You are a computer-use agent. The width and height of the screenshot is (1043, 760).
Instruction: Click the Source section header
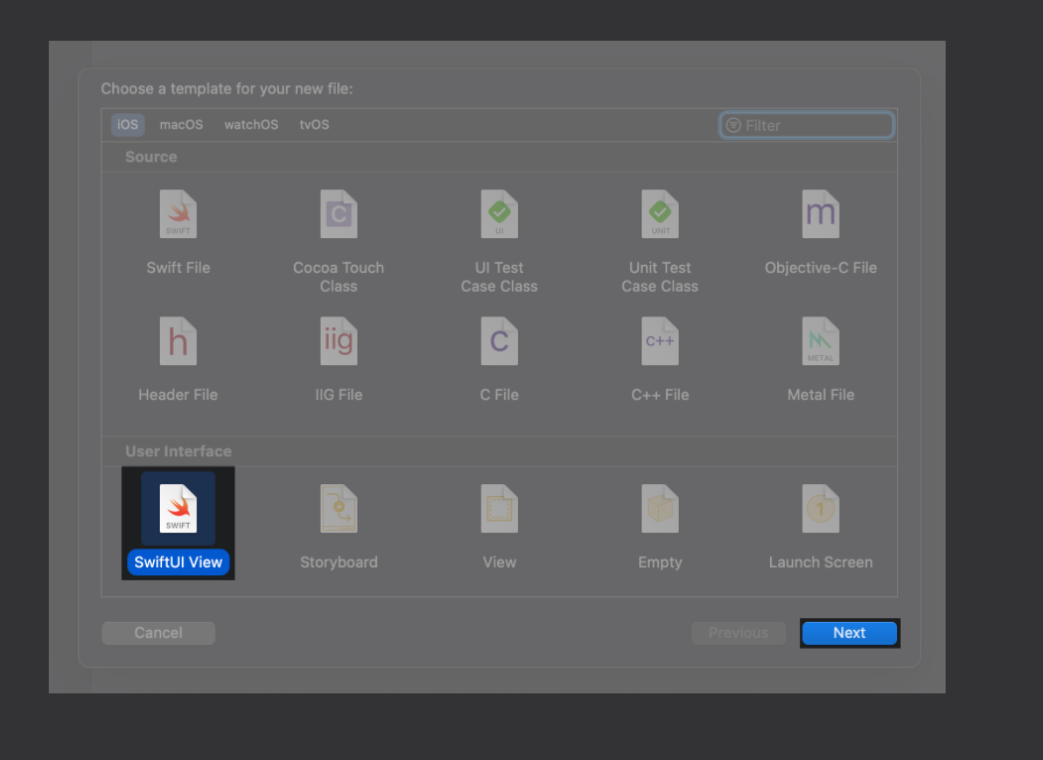tap(151, 157)
